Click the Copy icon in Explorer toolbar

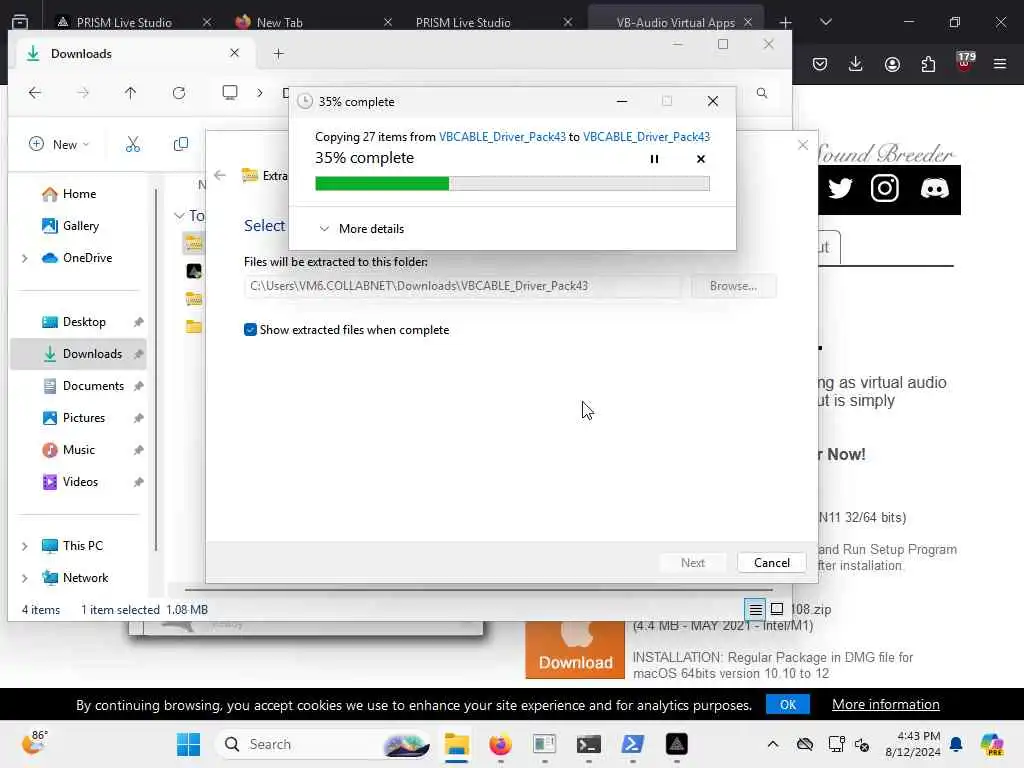(x=181, y=144)
